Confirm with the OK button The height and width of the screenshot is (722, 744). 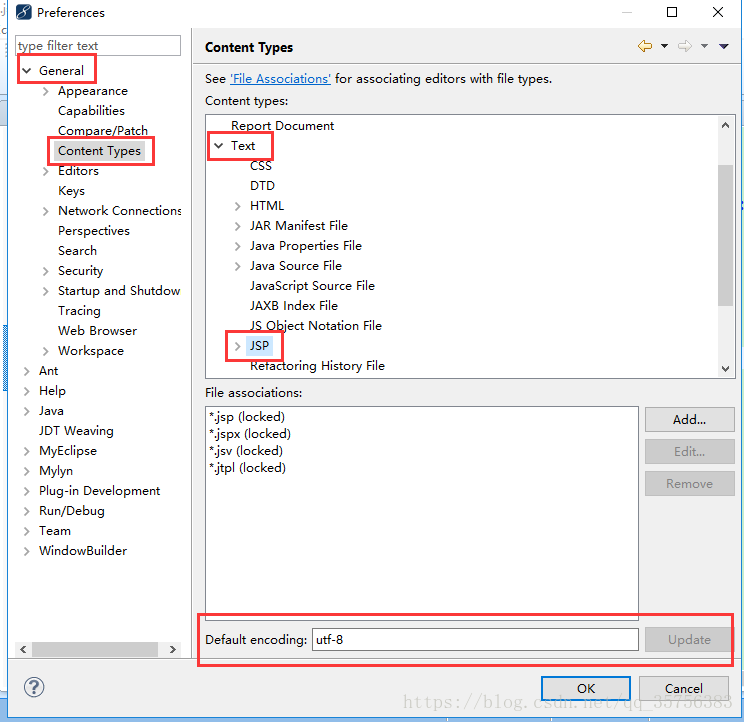click(586, 689)
